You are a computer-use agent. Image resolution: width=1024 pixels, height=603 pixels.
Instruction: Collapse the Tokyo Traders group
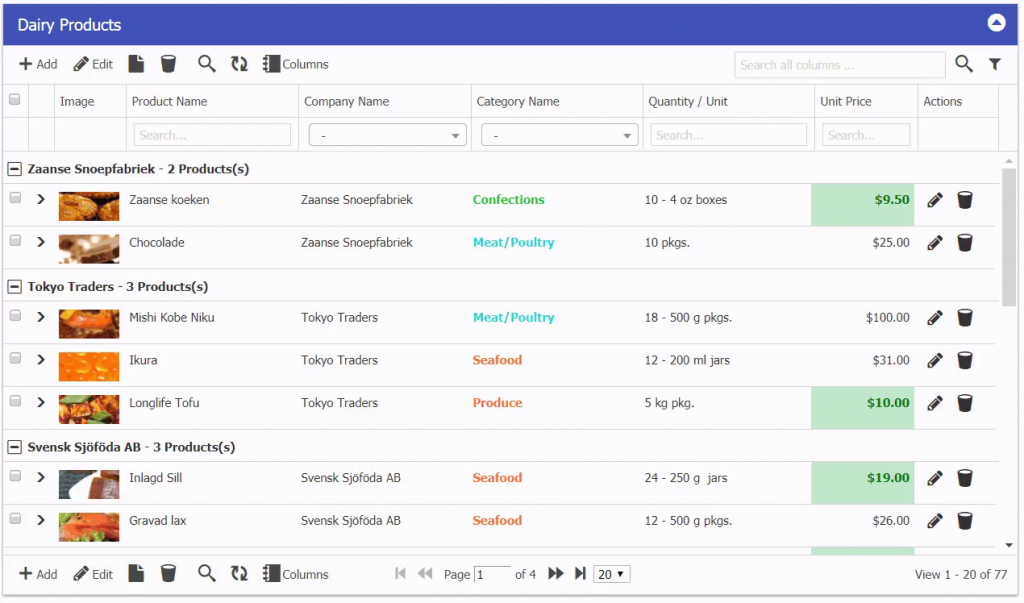tap(15, 287)
